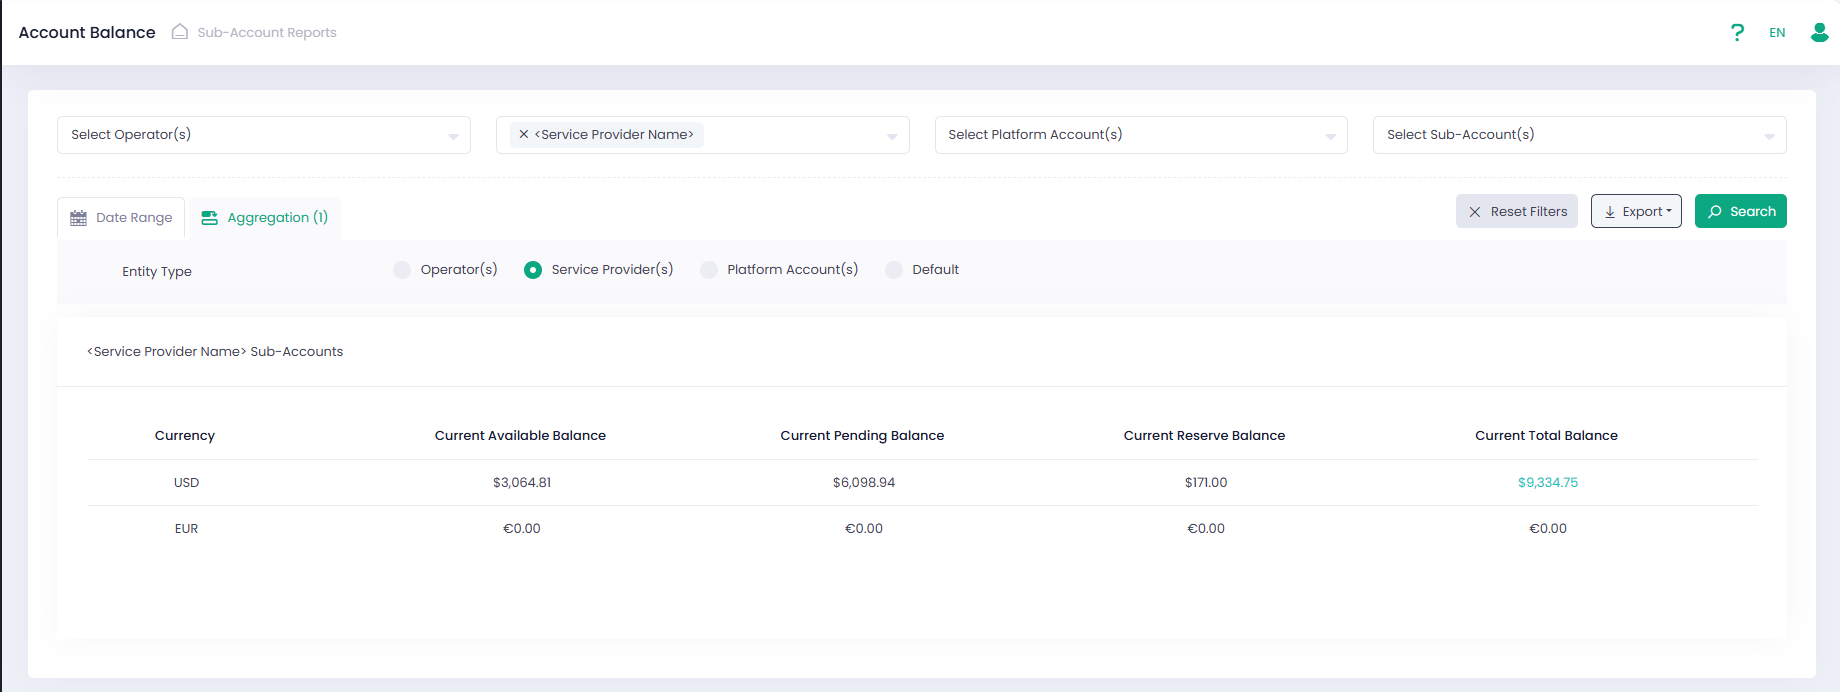The image size is (1841, 692).
Task: Go to Sub-Account Reports breadcrumb
Action: pos(267,33)
